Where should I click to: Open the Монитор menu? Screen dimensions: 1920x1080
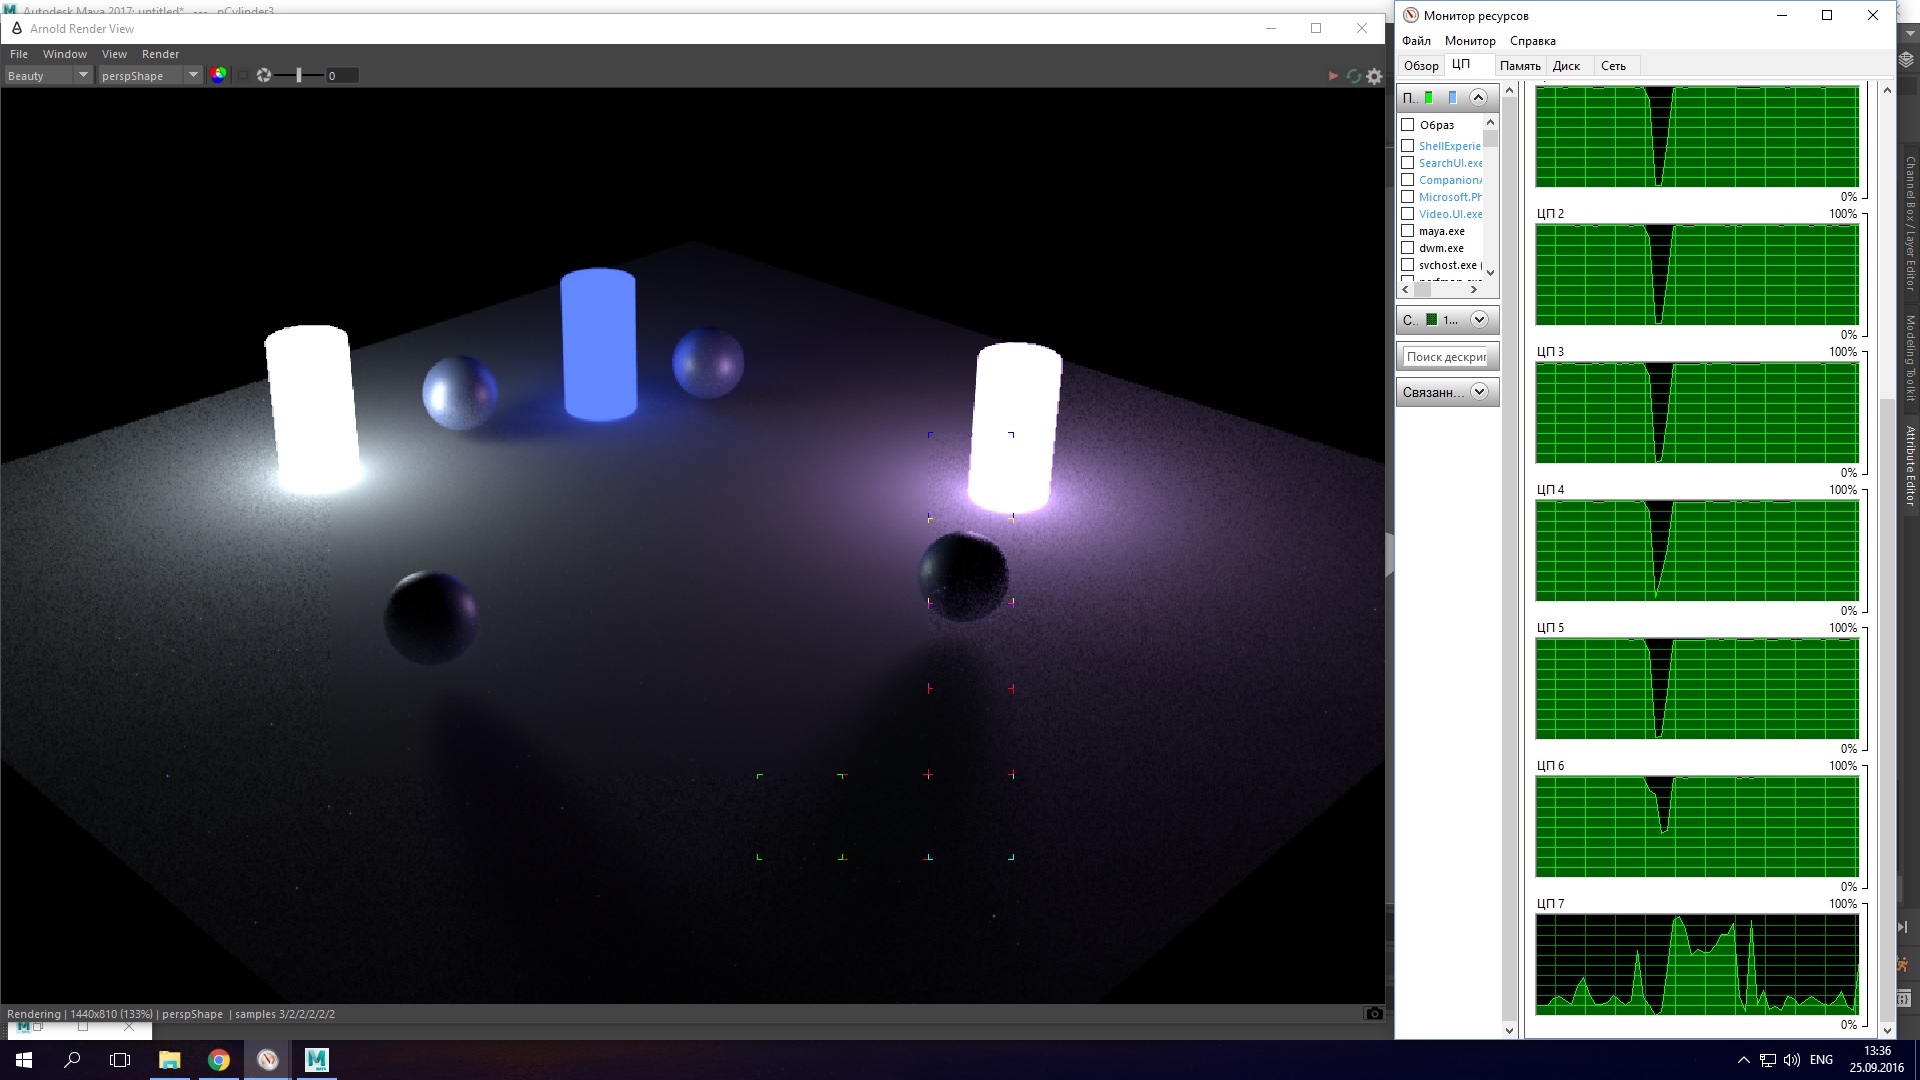coord(1470,41)
